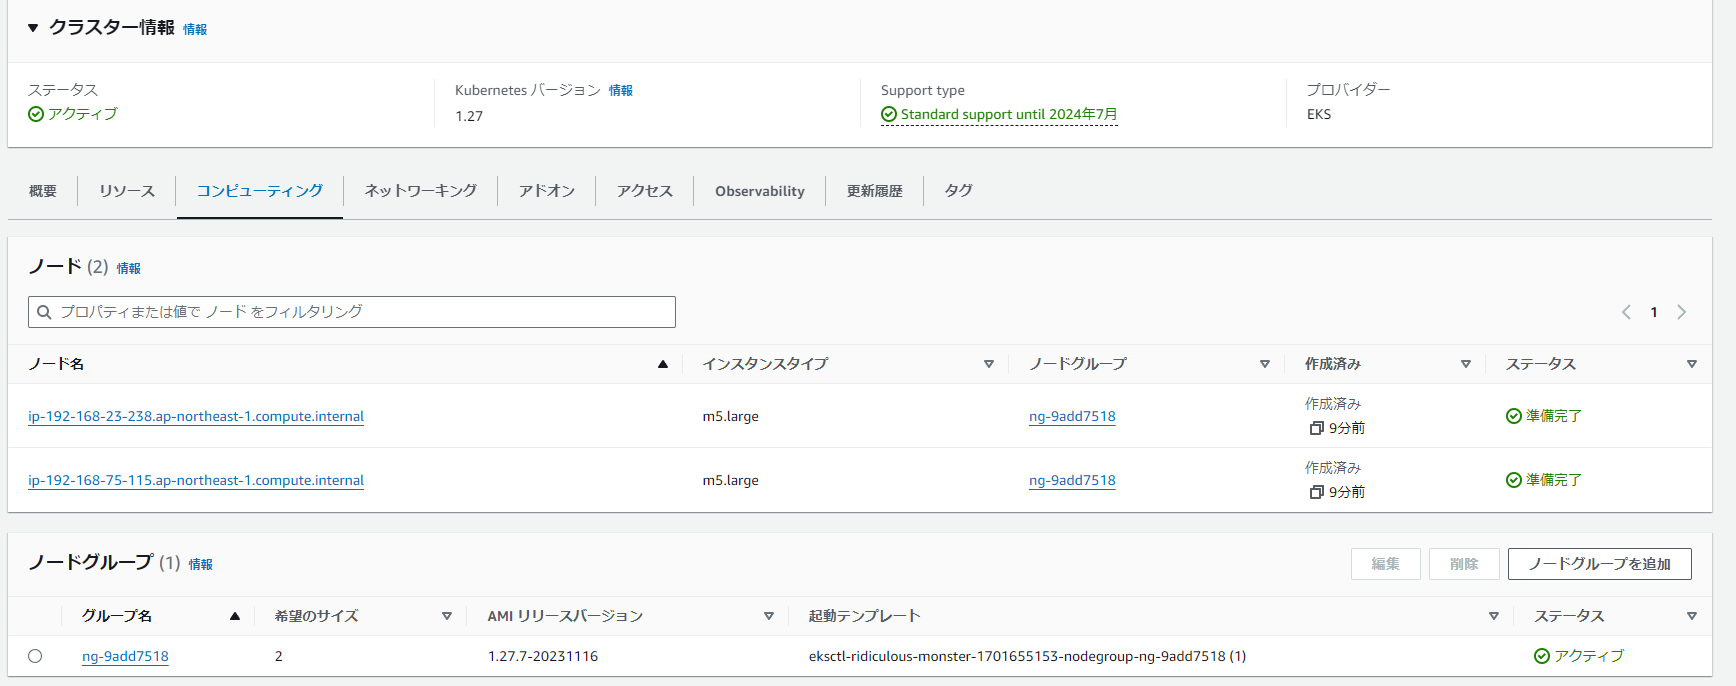
Task: Collapse the クラスター情報 section
Action: (33, 28)
